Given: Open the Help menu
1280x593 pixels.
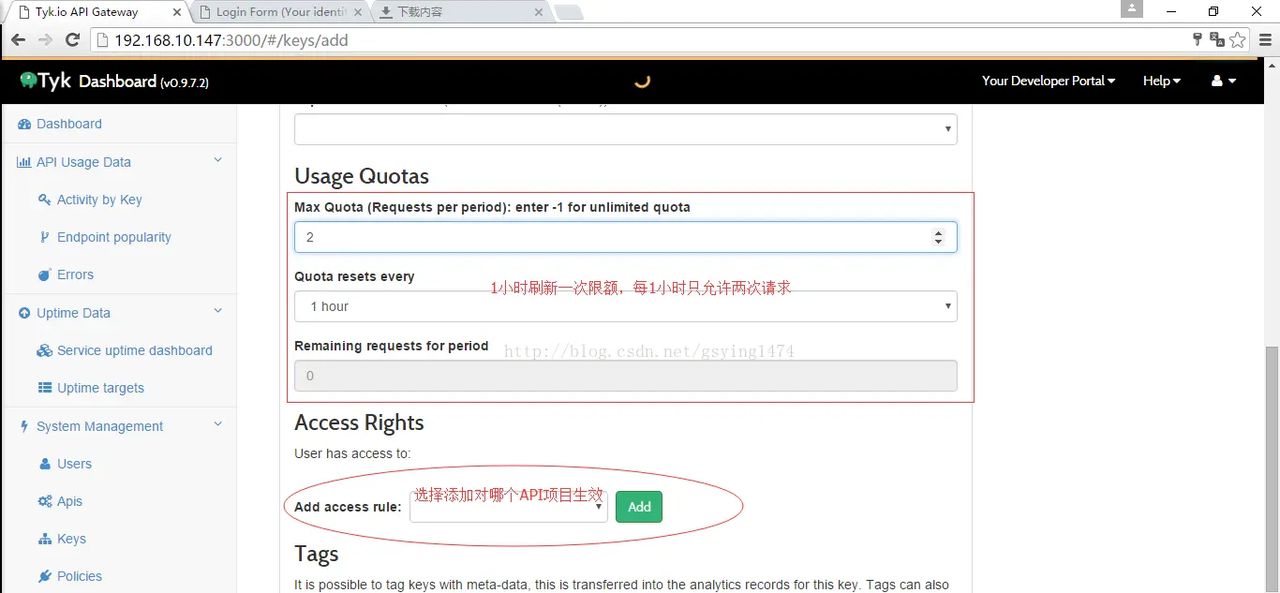Looking at the screenshot, I should pos(1160,80).
